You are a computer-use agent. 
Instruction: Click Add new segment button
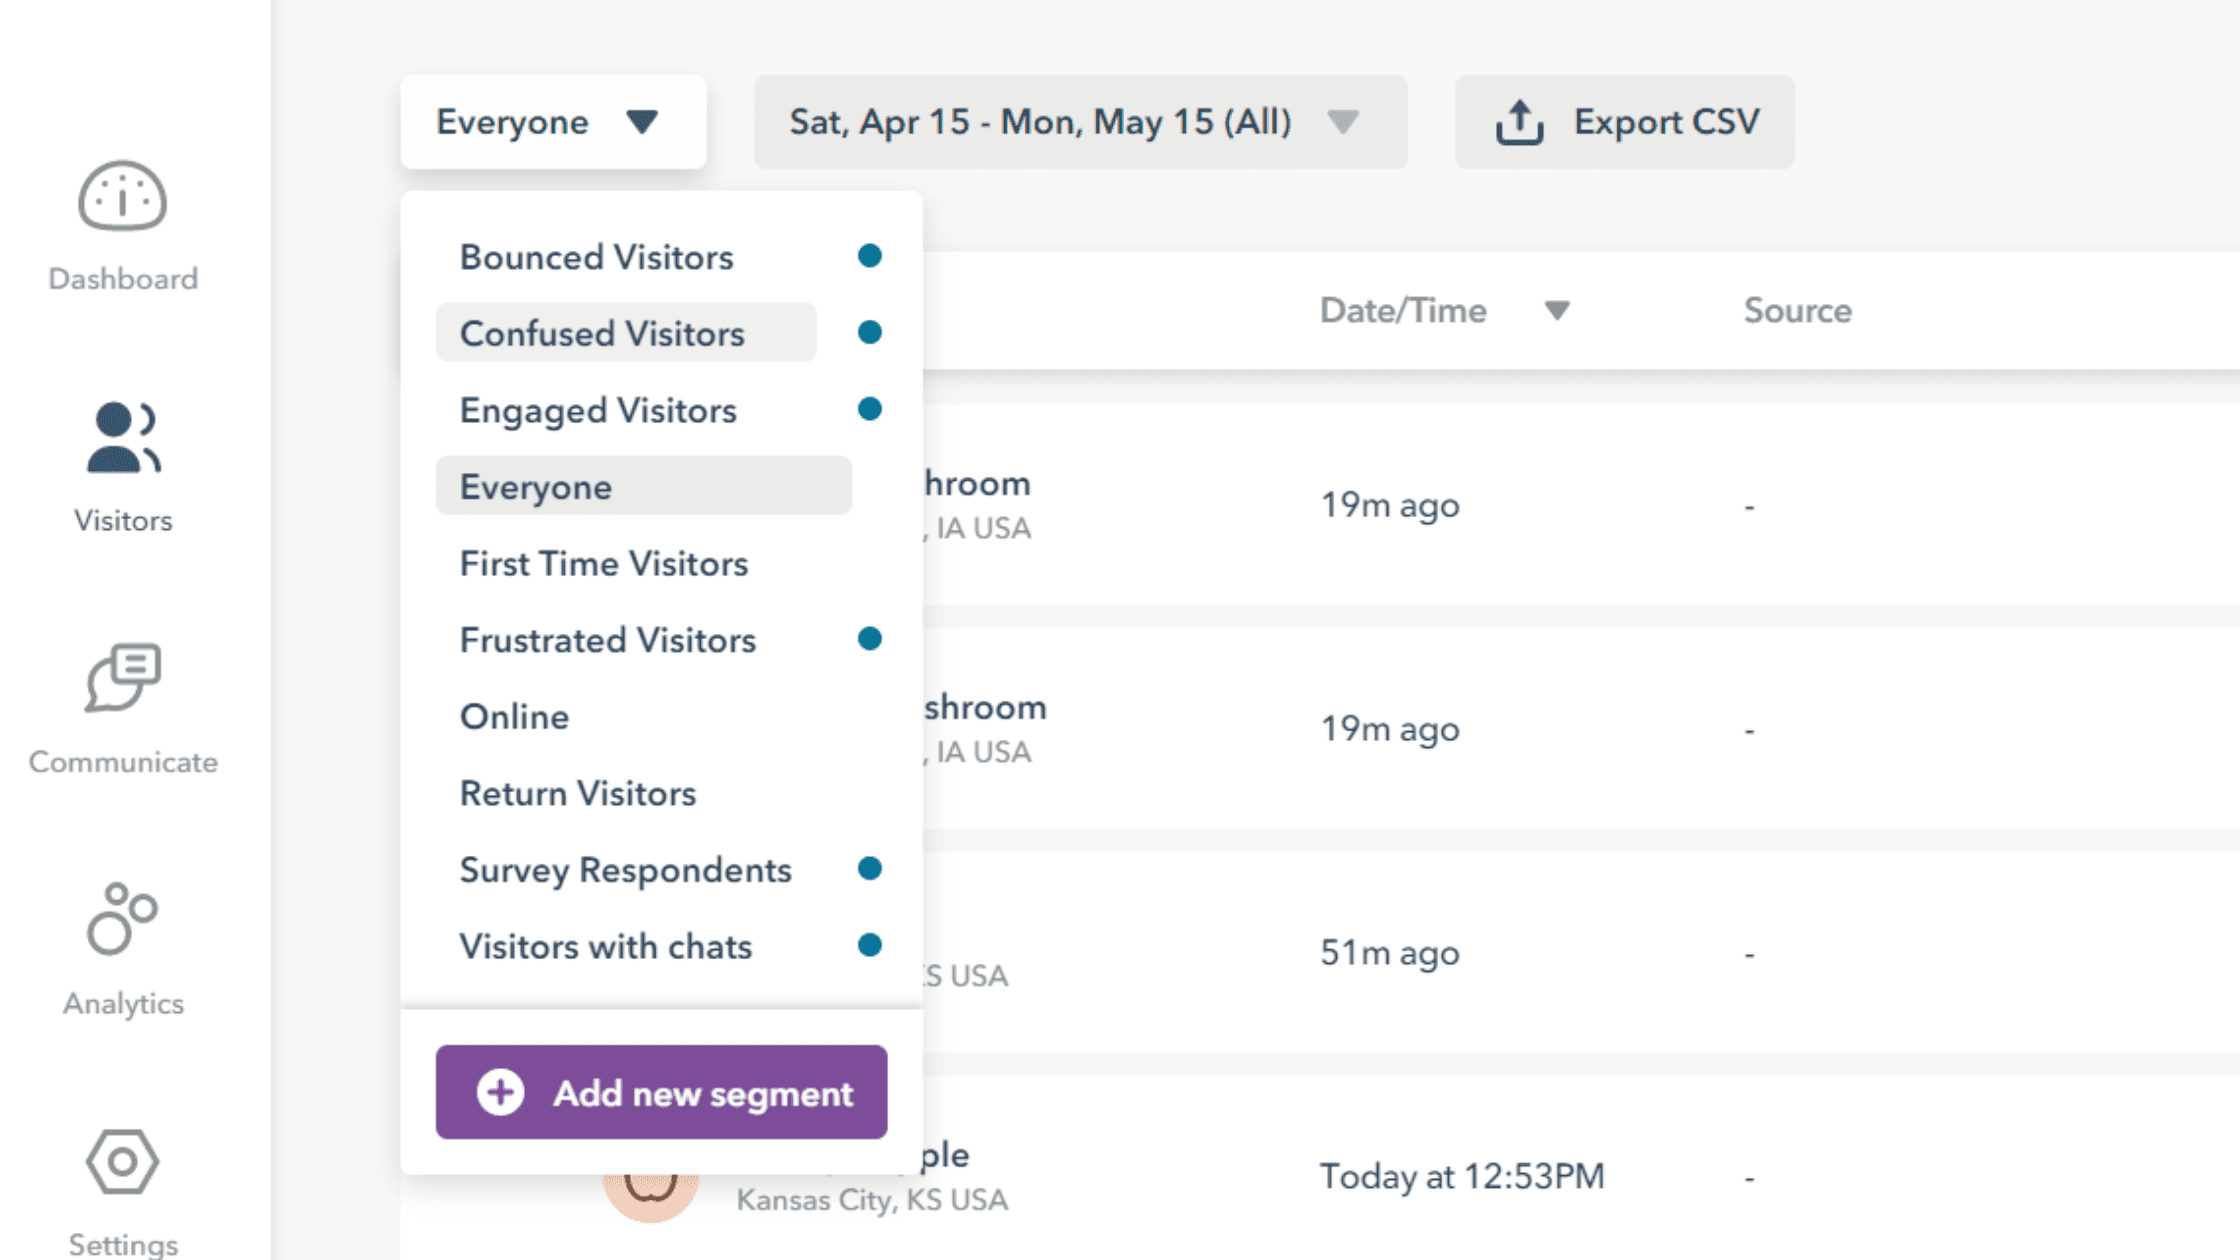pos(661,1092)
